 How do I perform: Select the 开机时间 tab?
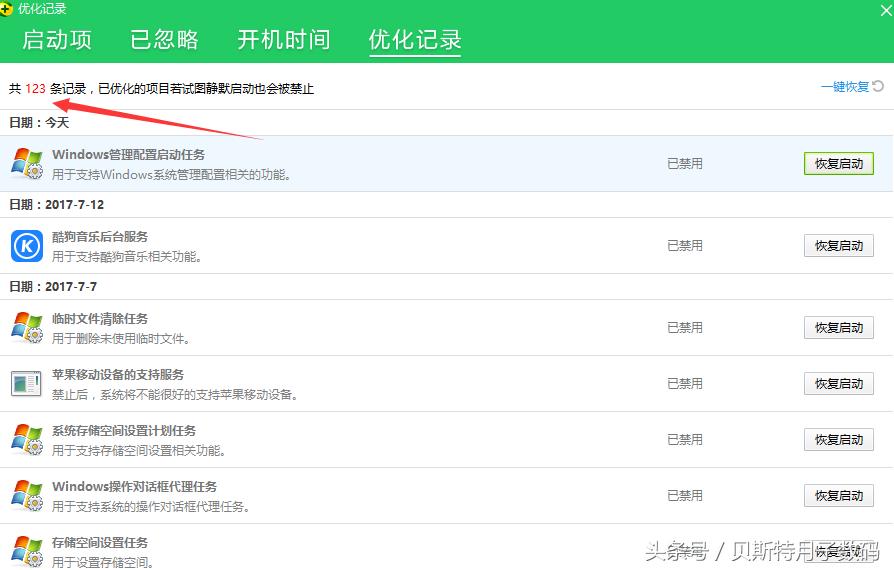pos(283,40)
